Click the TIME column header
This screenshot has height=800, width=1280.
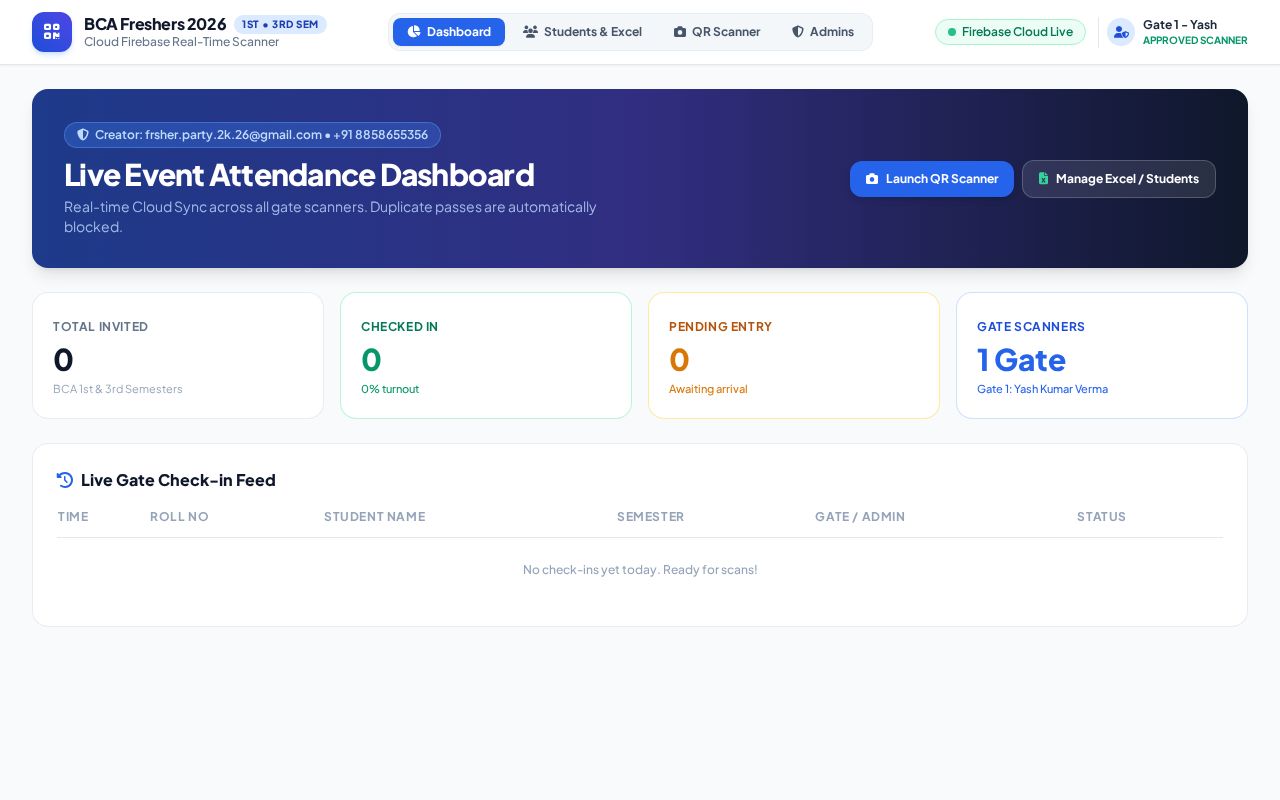pos(73,517)
